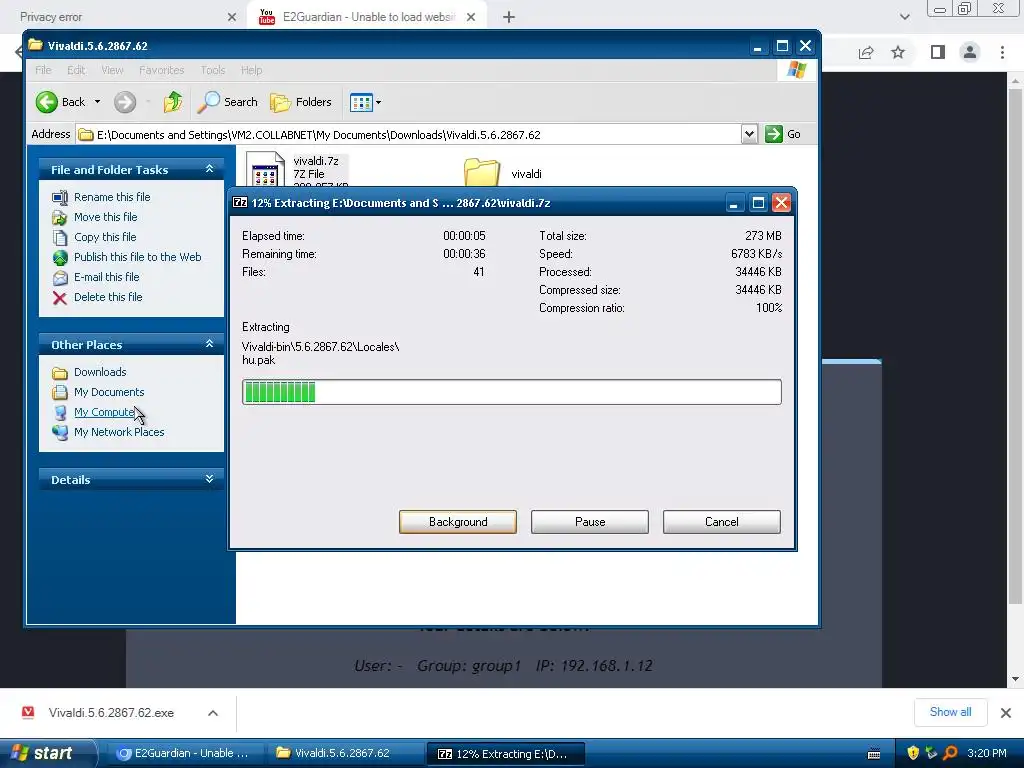This screenshot has height=768, width=1024.
Task: Select the vivaldi.7z file icon
Action: click(266, 170)
